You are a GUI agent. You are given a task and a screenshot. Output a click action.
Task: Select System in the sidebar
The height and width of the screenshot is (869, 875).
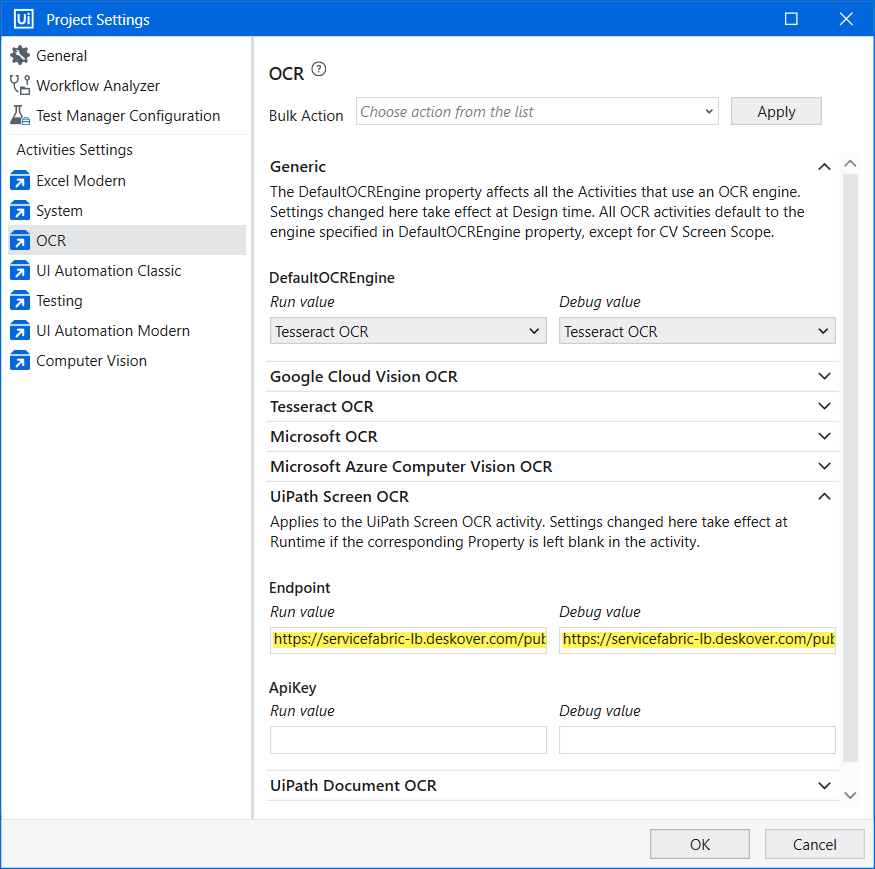click(x=59, y=211)
